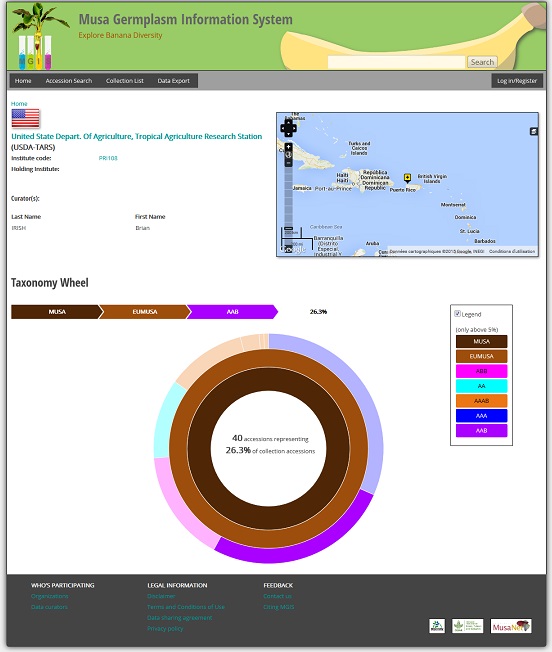
Task: Click the Search button in header
Action: tap(482, 62)
